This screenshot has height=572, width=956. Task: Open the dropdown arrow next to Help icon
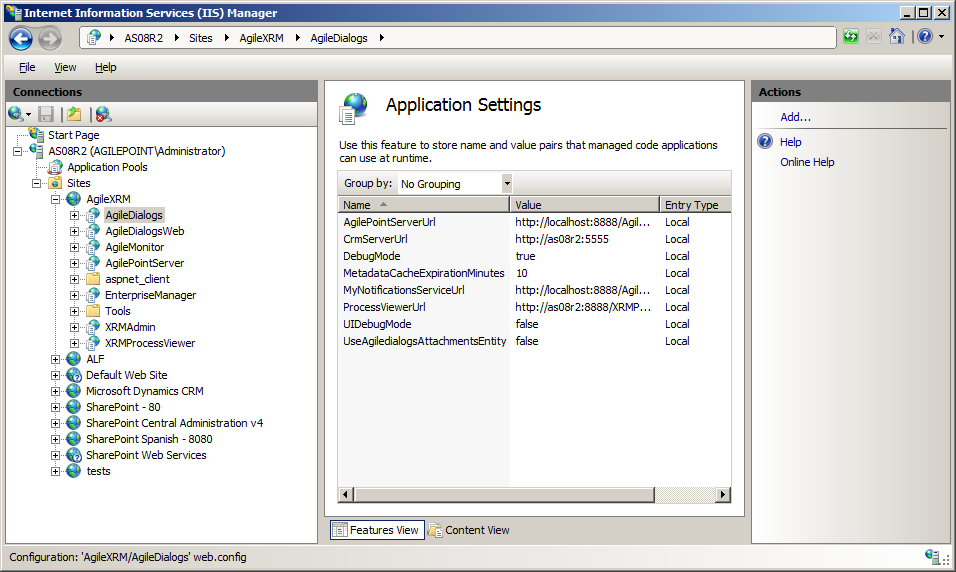coord(941,37)
